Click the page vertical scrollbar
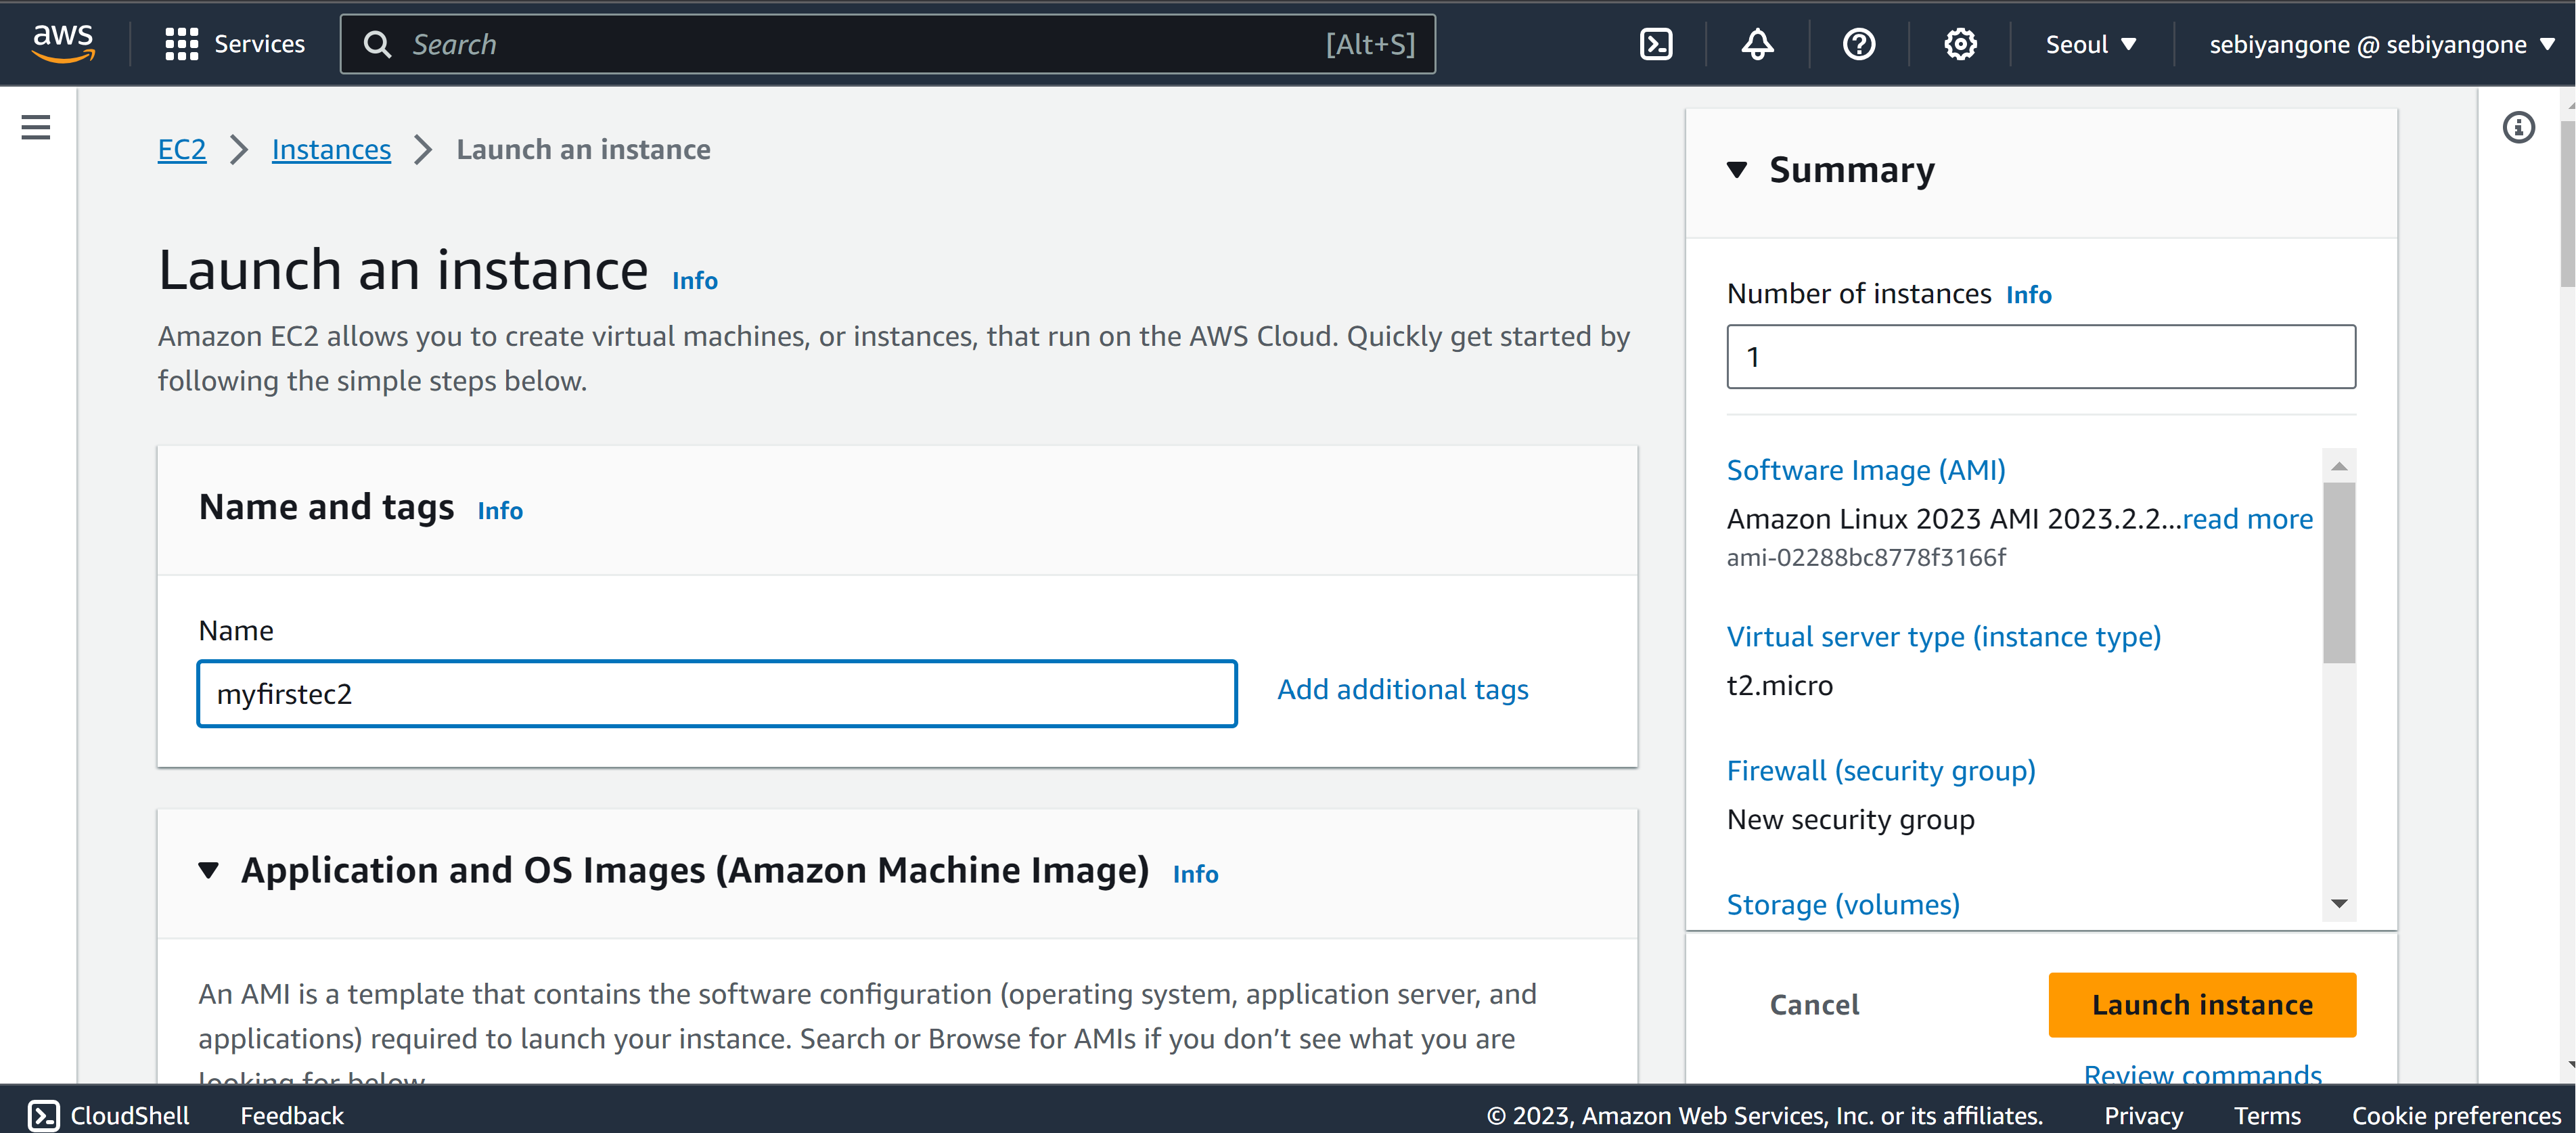Screen dimensions: 2576x1133 [2567, 205]
